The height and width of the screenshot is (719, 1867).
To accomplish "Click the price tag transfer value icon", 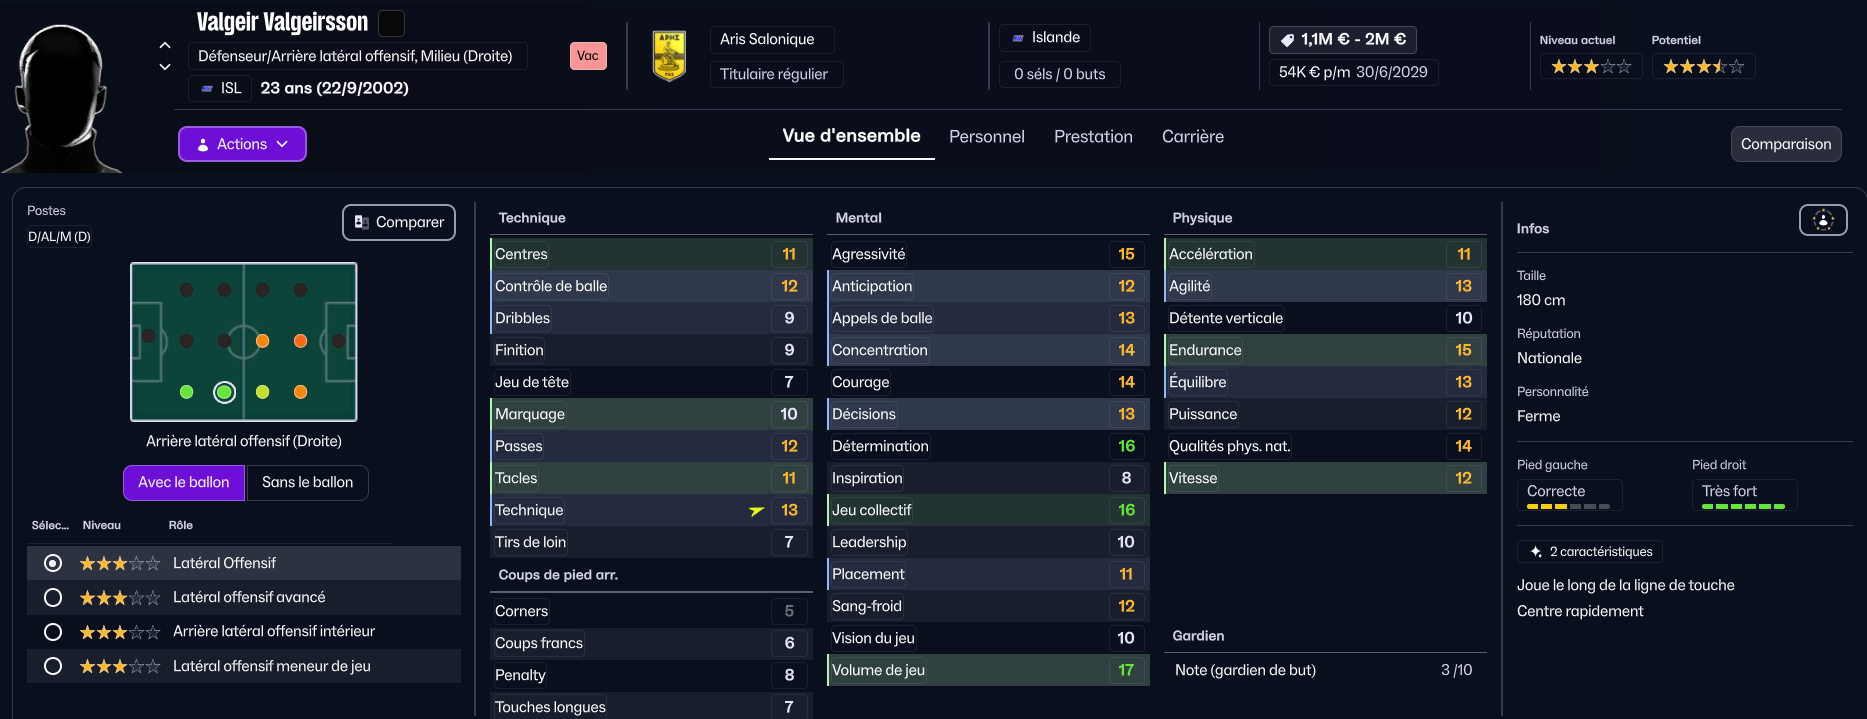I will pyautogui.click(x=1288, y=40).
